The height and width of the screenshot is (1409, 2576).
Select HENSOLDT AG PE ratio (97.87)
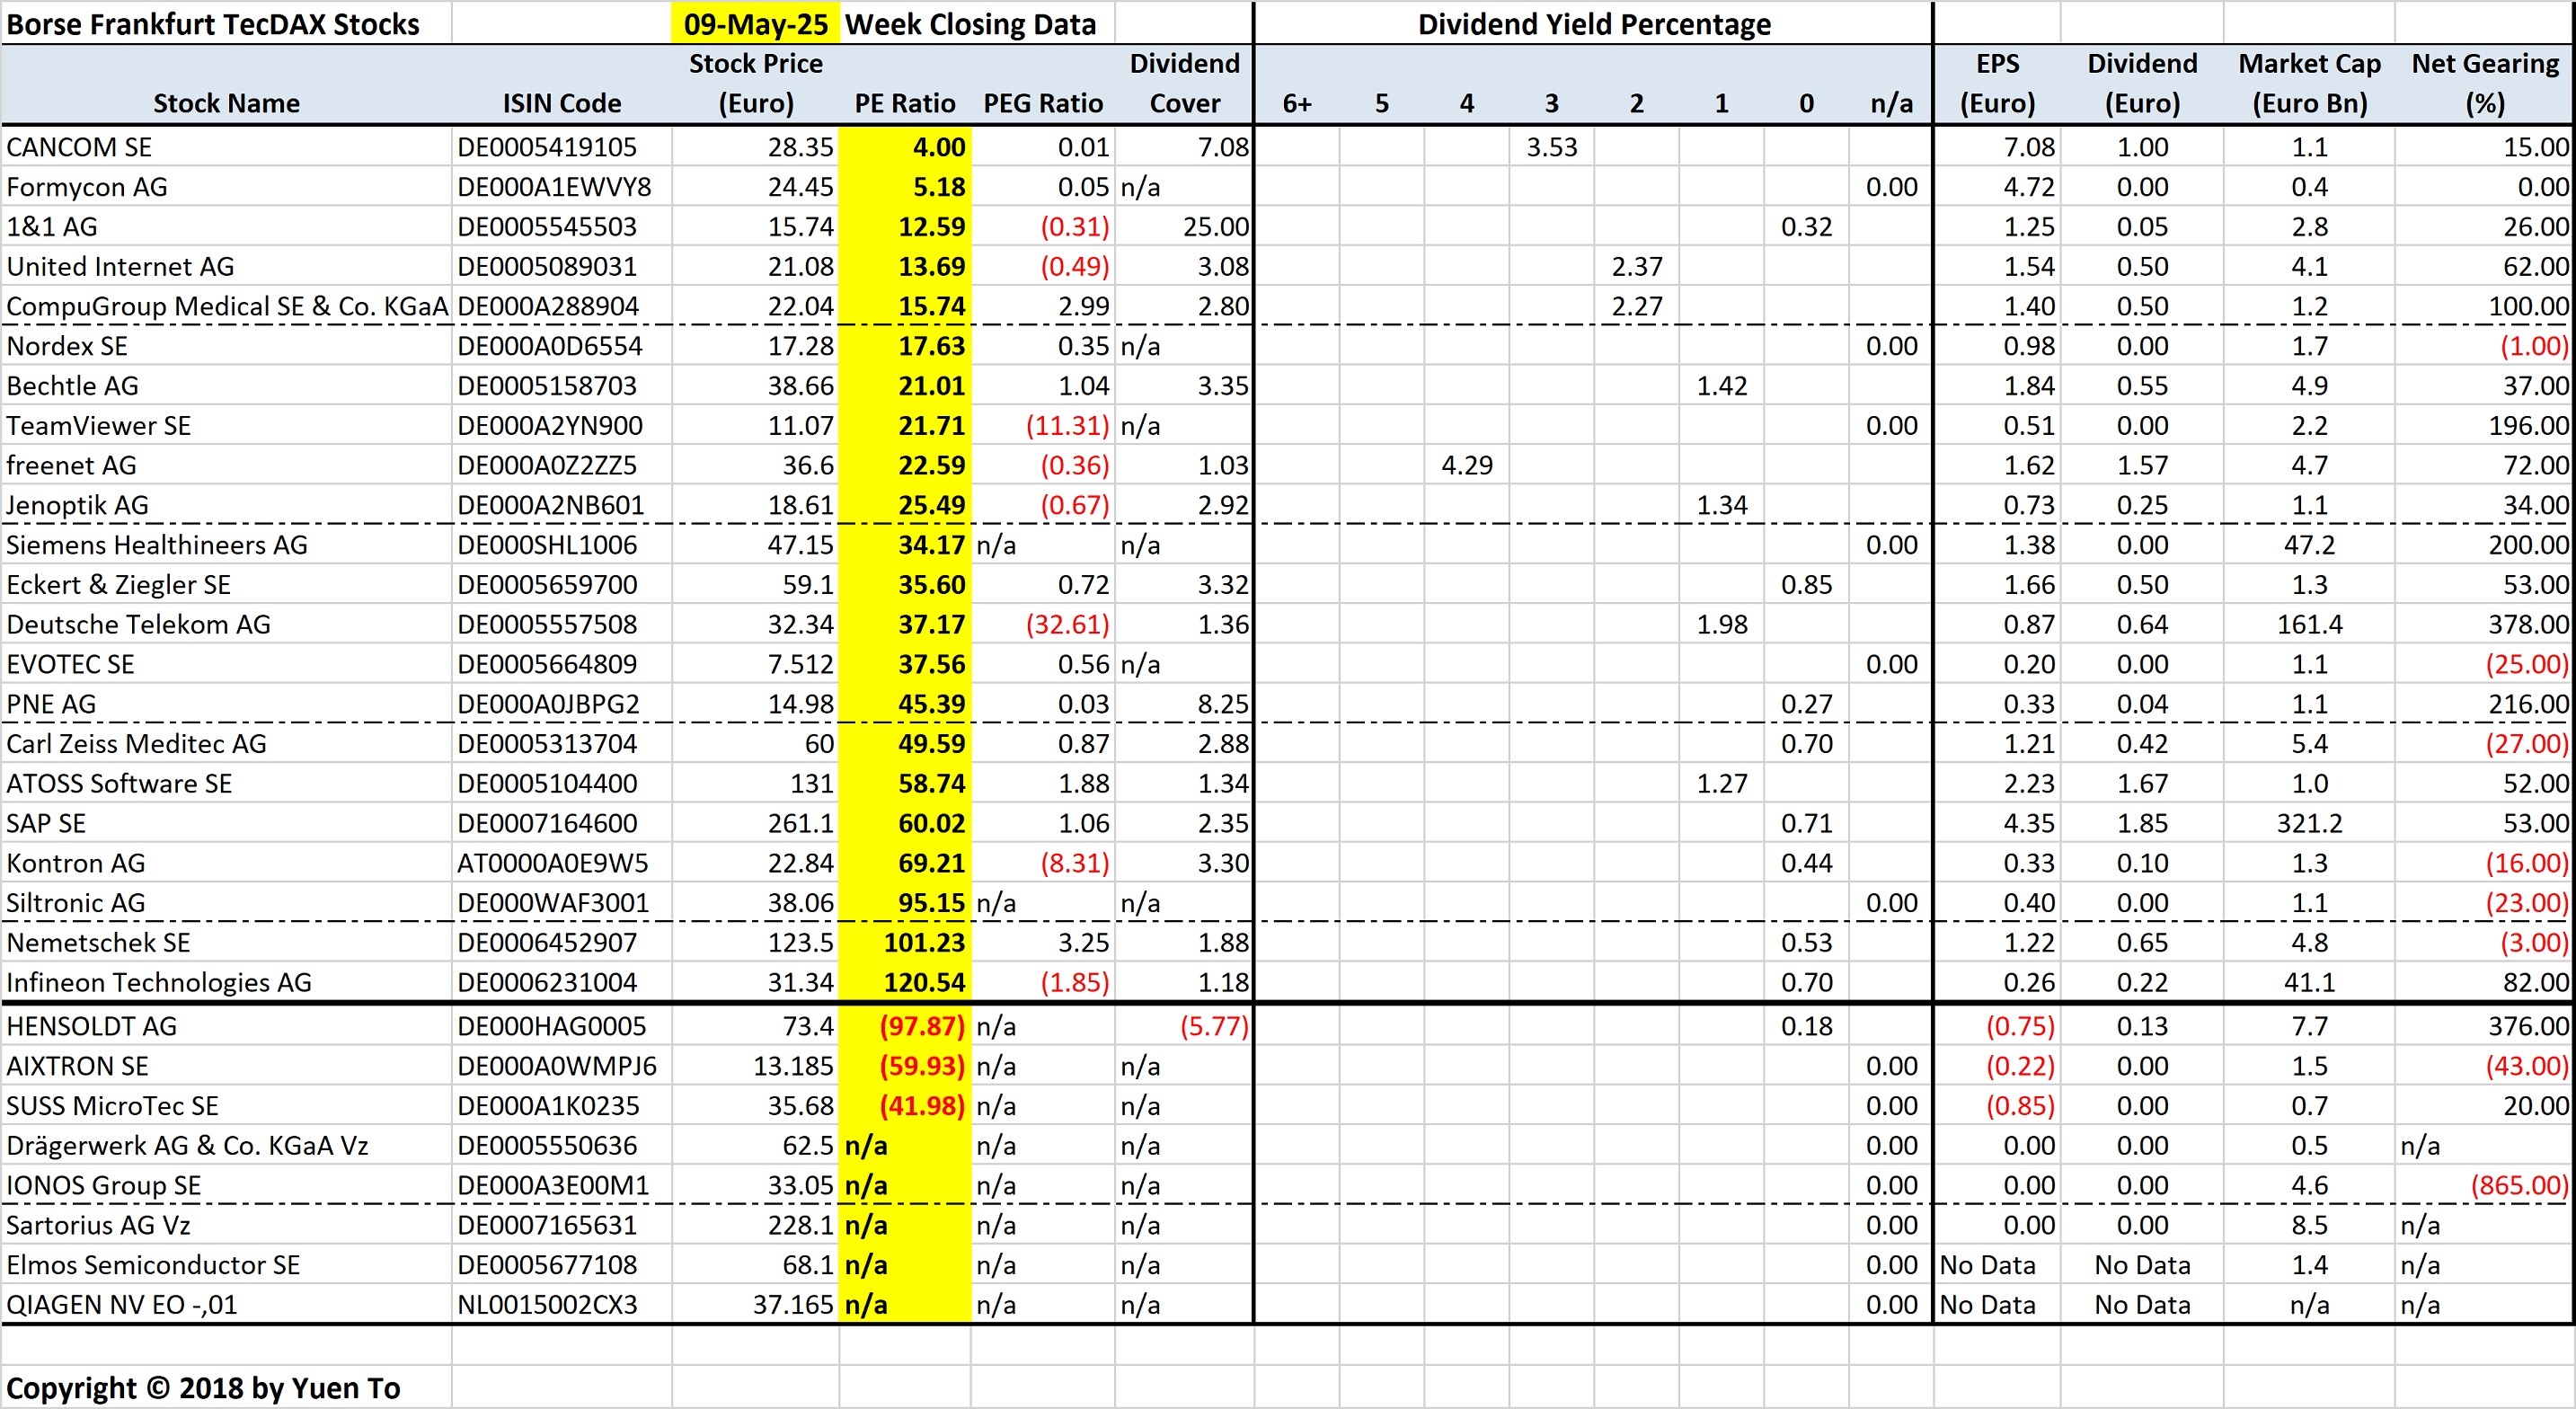(904, 1026)
